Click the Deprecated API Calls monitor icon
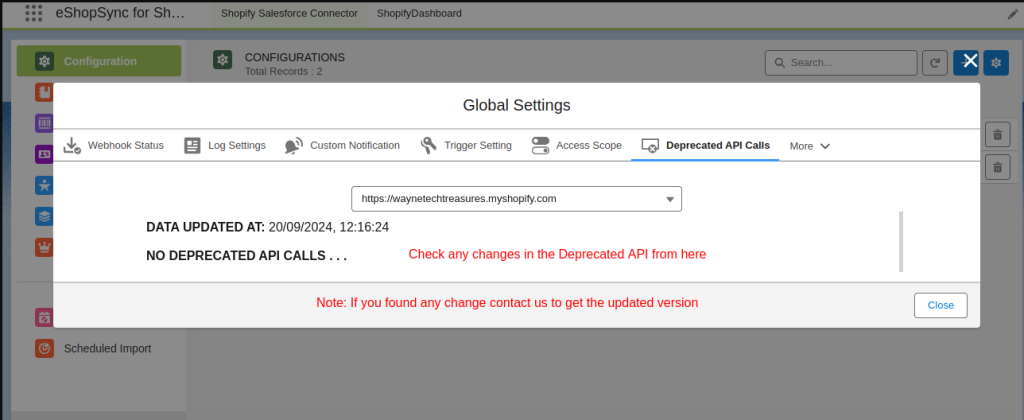The image size is (1024, 420). (650, 146)
